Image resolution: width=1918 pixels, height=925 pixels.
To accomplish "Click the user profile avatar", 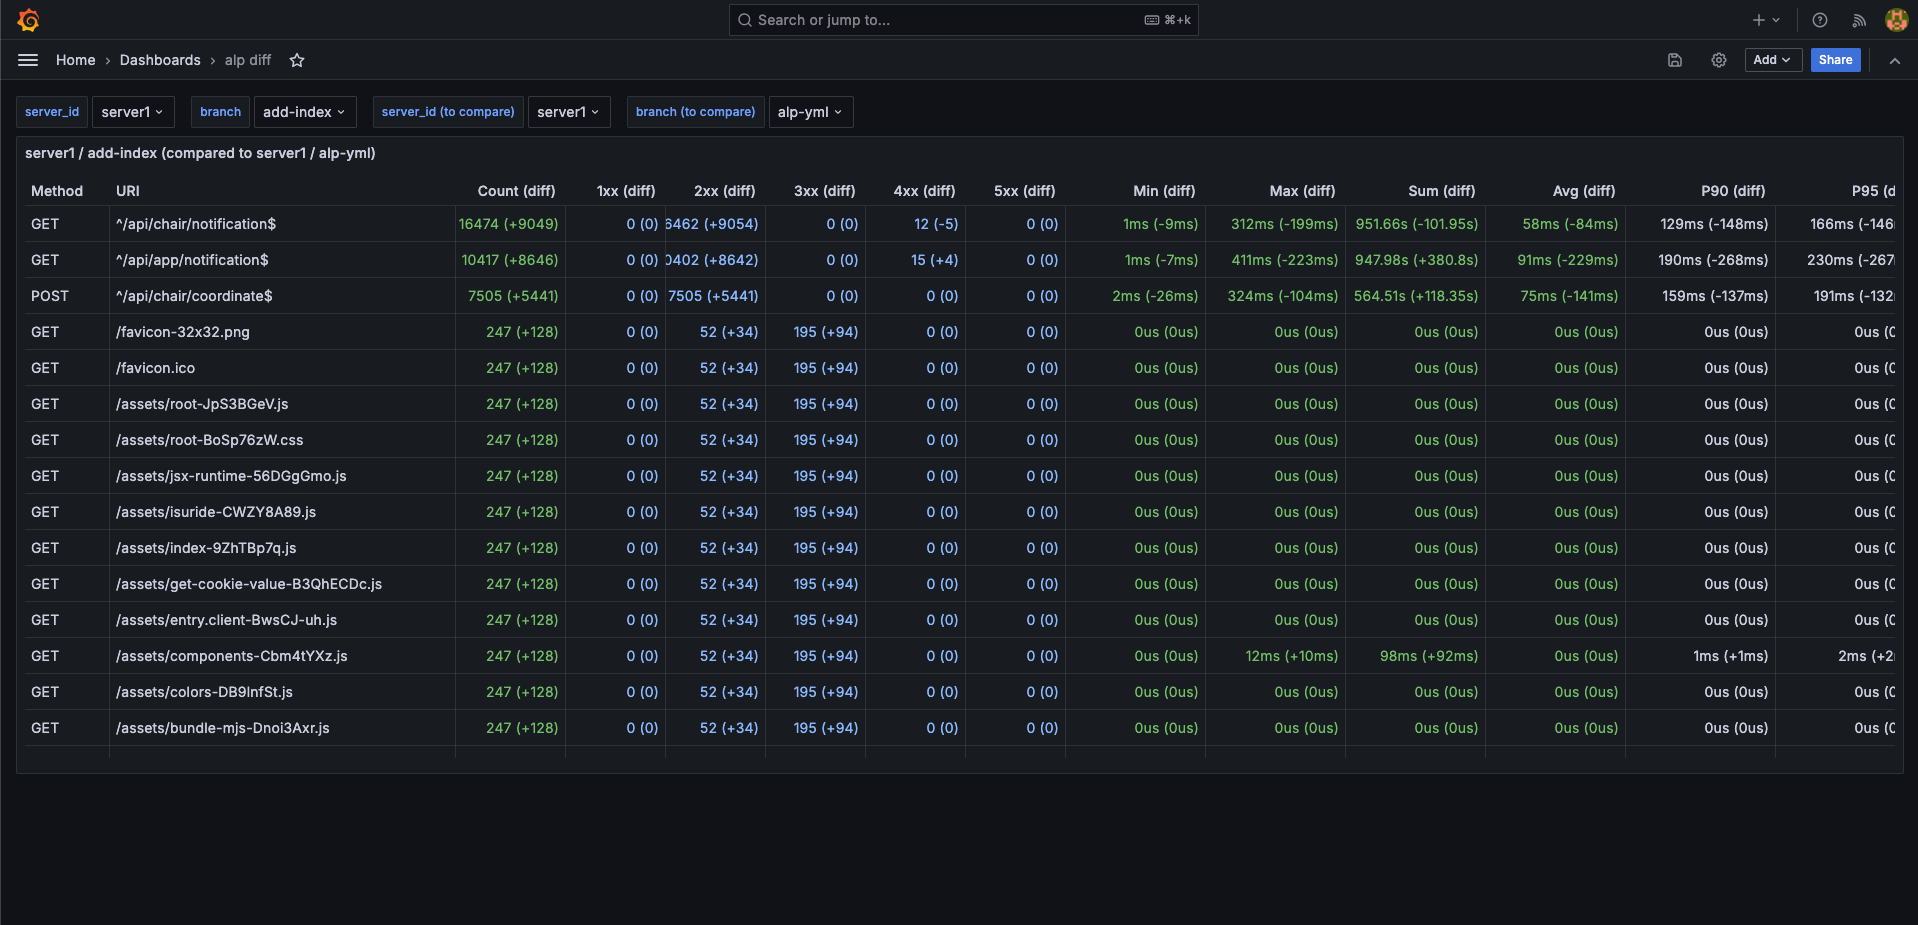I will (1896, 20).
